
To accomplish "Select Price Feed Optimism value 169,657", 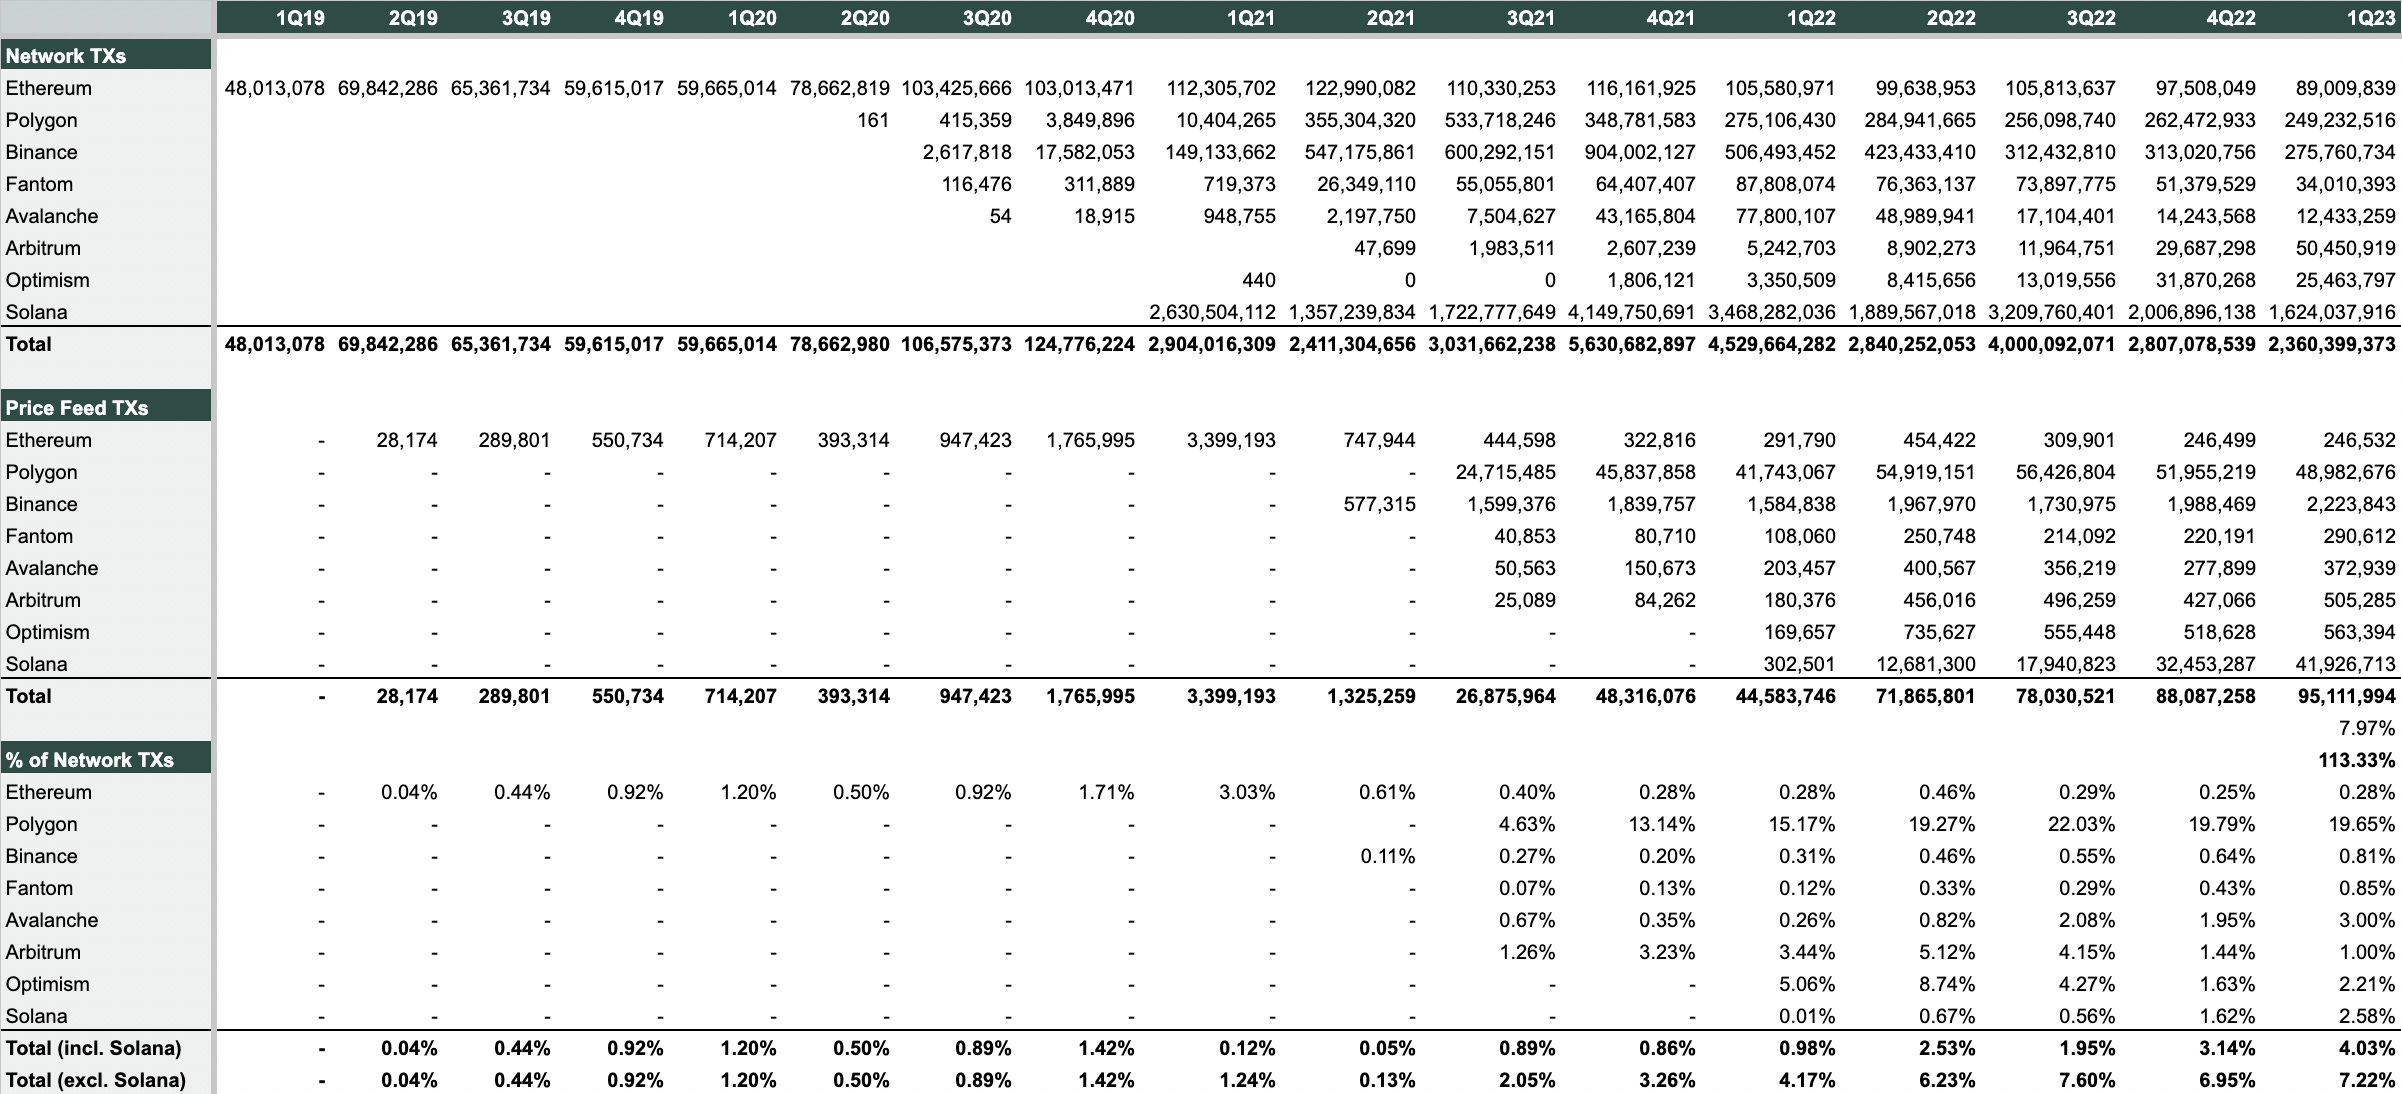I will click(1800, 632).
